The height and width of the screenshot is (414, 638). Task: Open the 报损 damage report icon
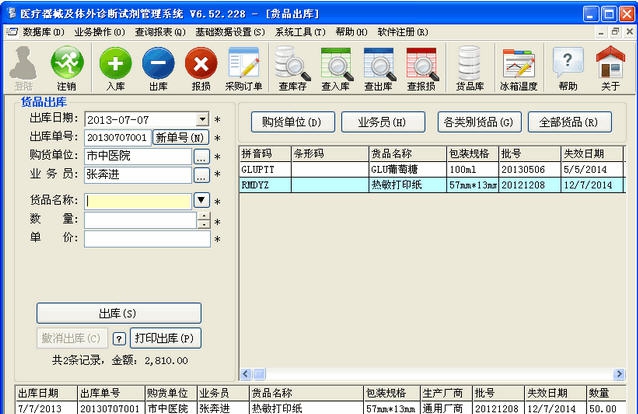point(201,68)
